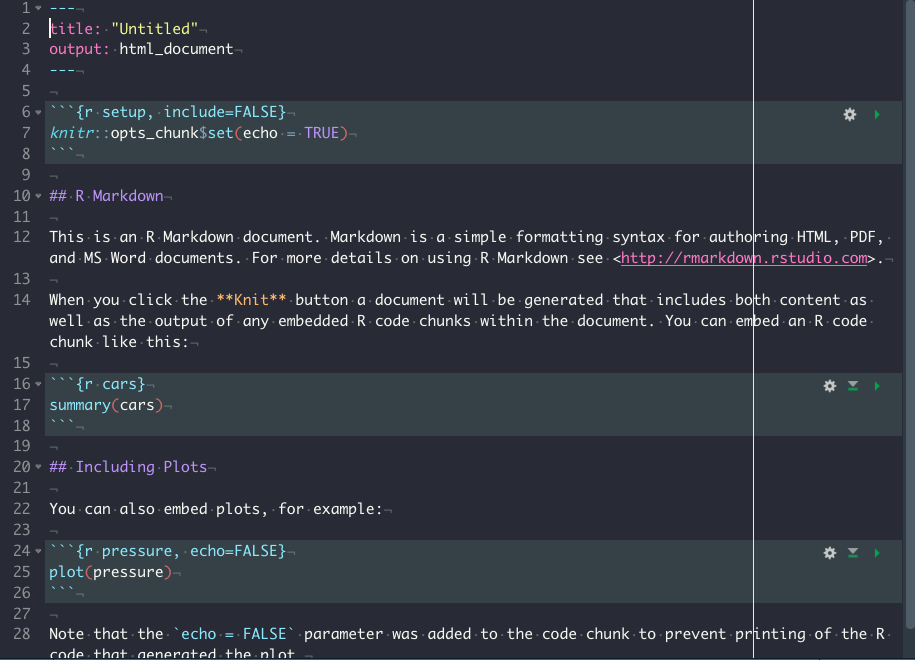Screen dimensions: 915x660
Task: Run all chunks above the cars chunk
Action: tap(853, 386)
